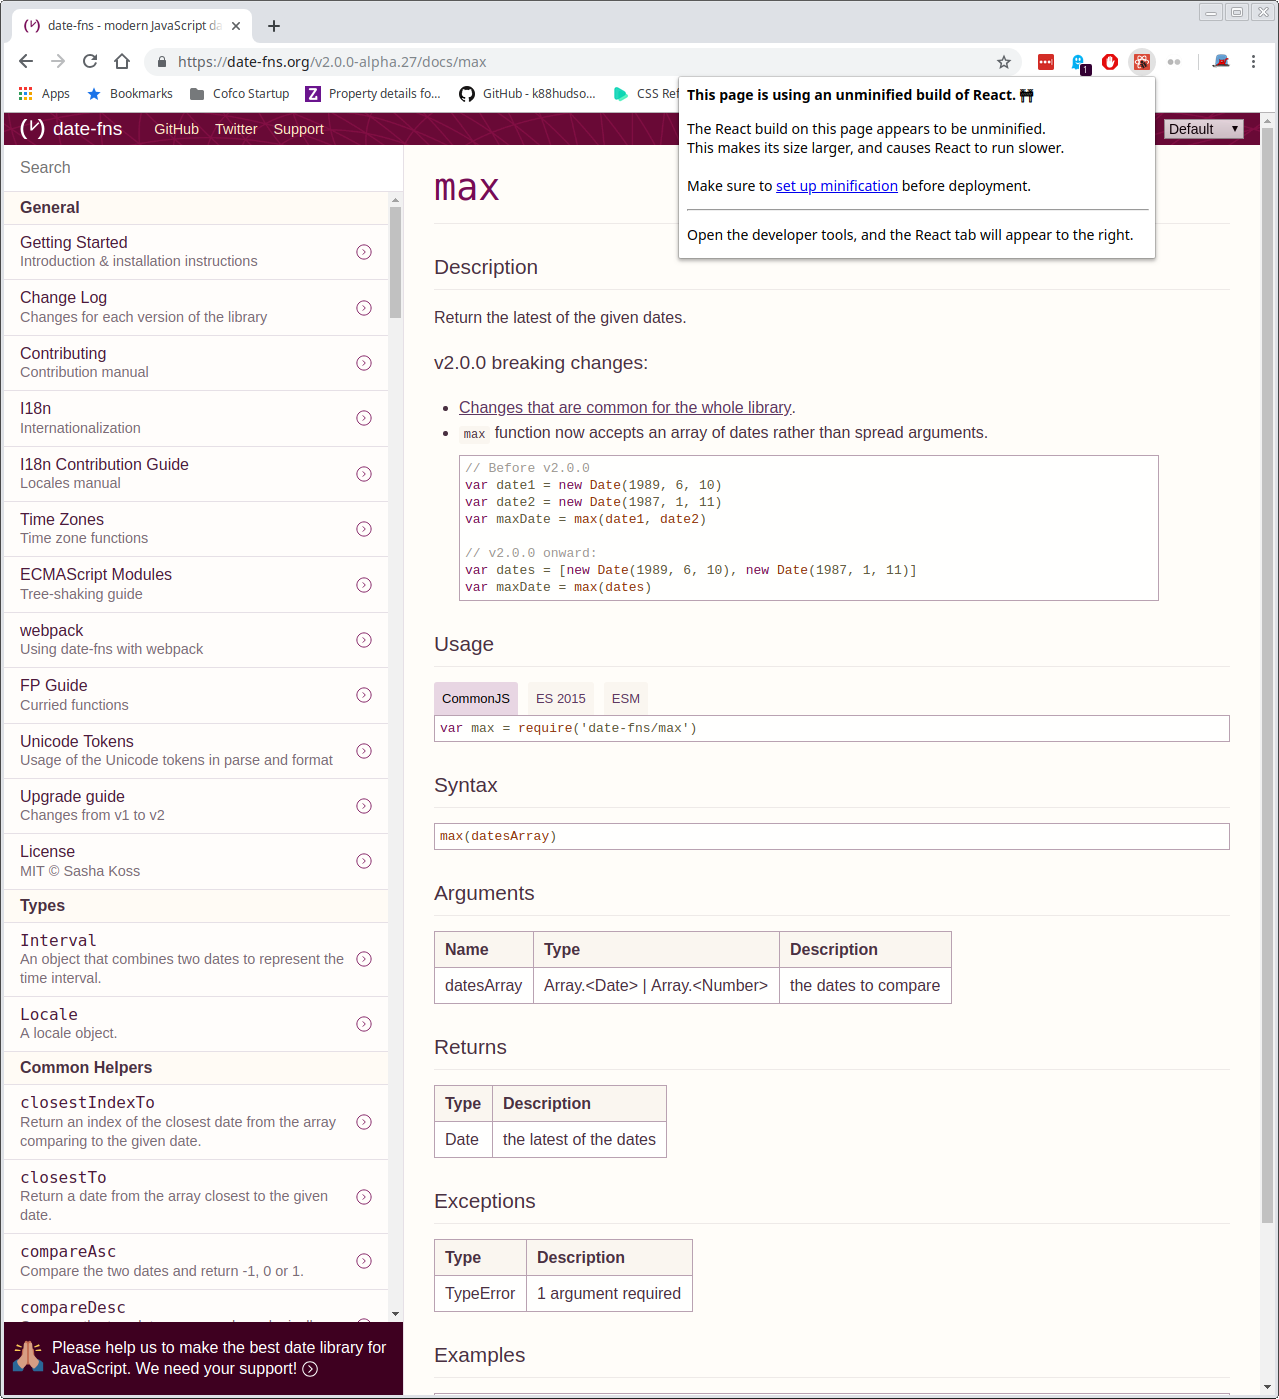
Task: Click the date-fns logo in the header
Action: coord(69,128)
